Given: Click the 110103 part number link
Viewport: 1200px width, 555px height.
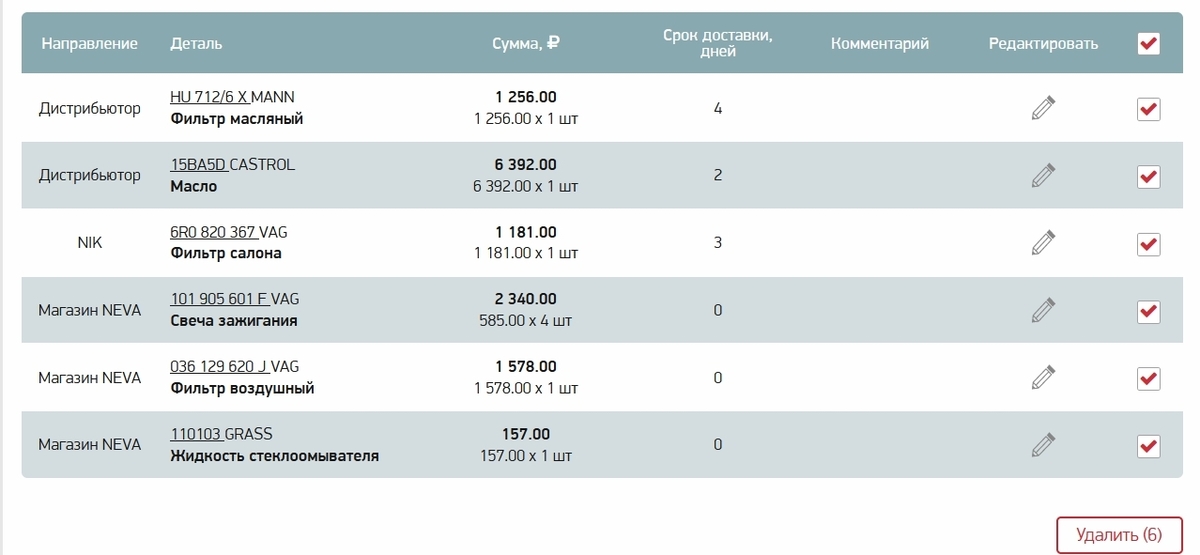Looking at the screenshot, I should click(196, 434).
